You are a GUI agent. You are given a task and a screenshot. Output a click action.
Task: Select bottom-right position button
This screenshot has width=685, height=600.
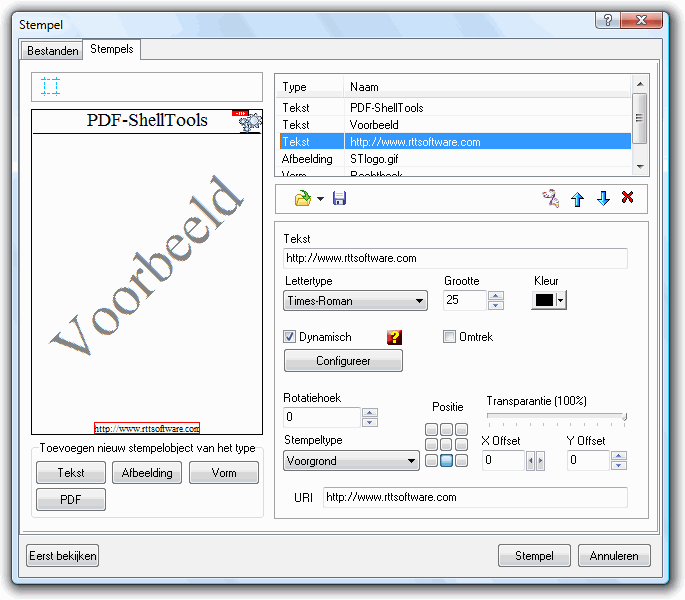(461, 461)
